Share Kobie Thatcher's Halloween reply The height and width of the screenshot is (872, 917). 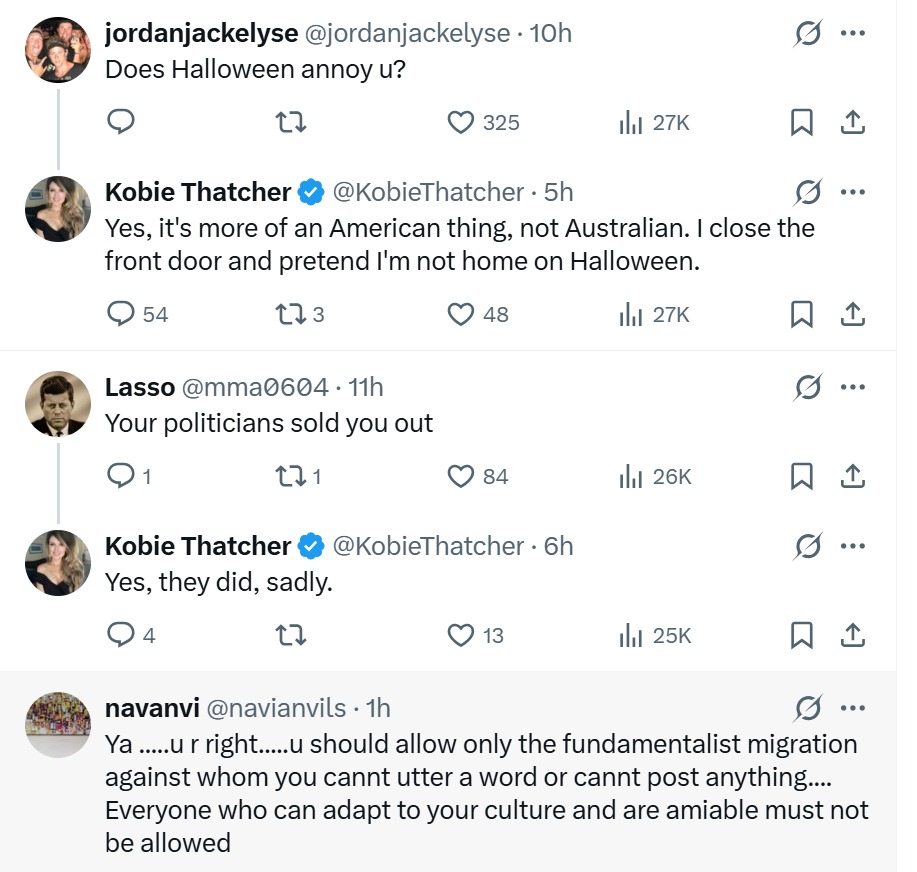pos(851,315)
